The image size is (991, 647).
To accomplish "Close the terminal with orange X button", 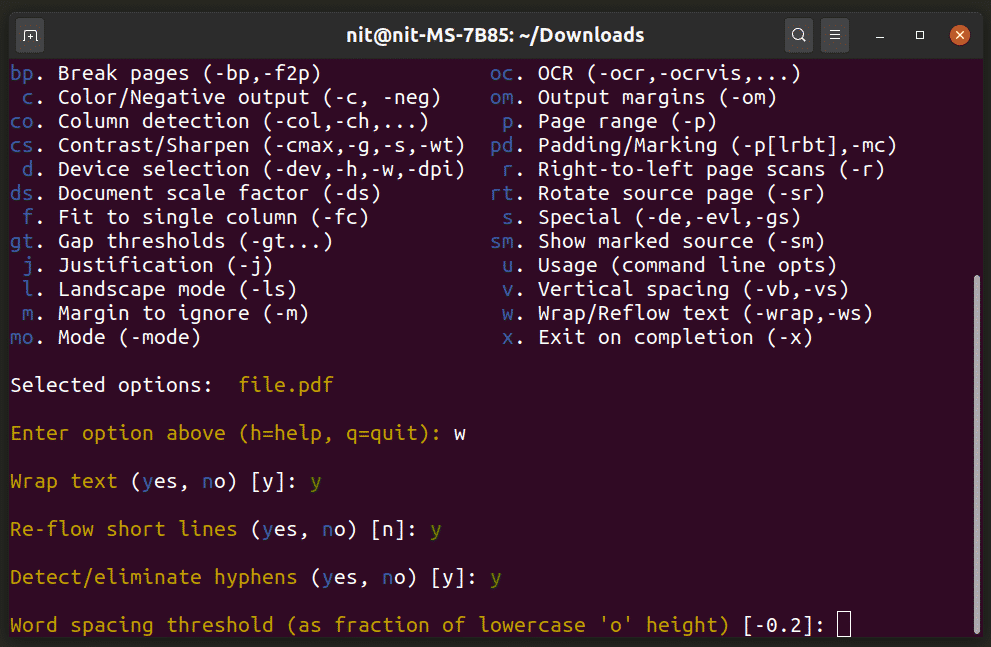I will pos(959,35).
